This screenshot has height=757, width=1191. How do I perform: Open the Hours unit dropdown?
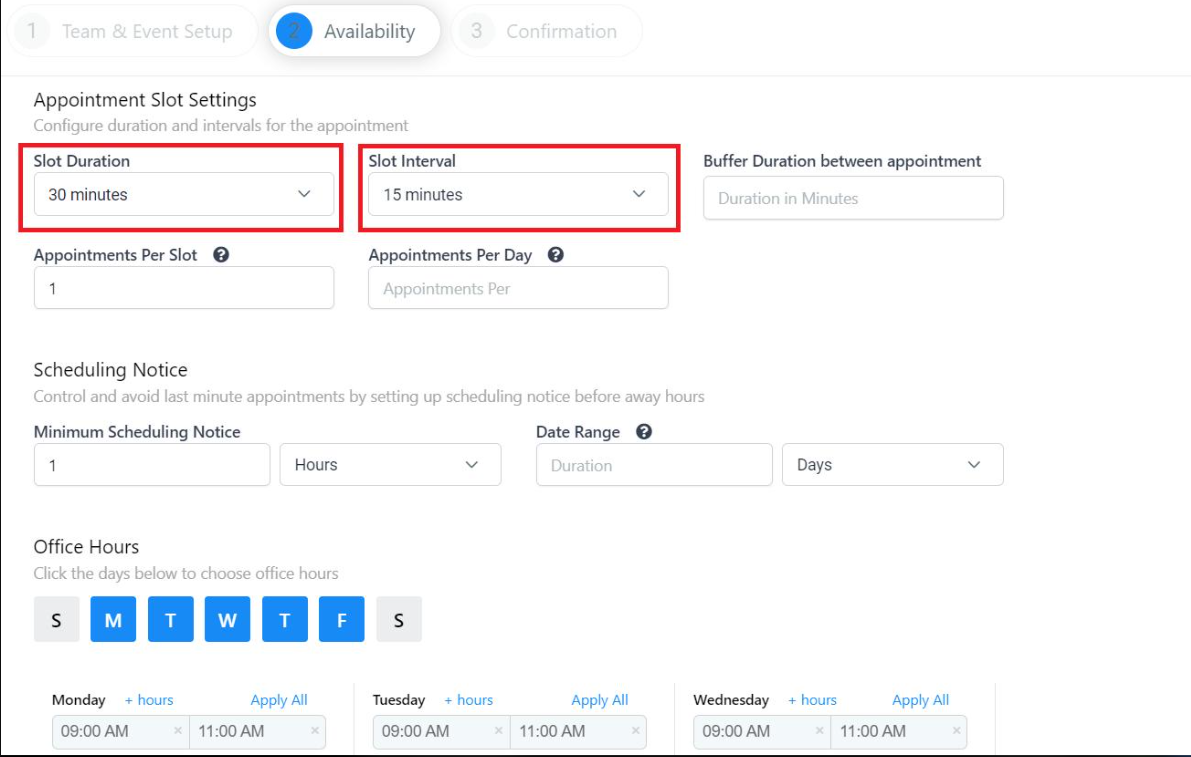(390, 465)
